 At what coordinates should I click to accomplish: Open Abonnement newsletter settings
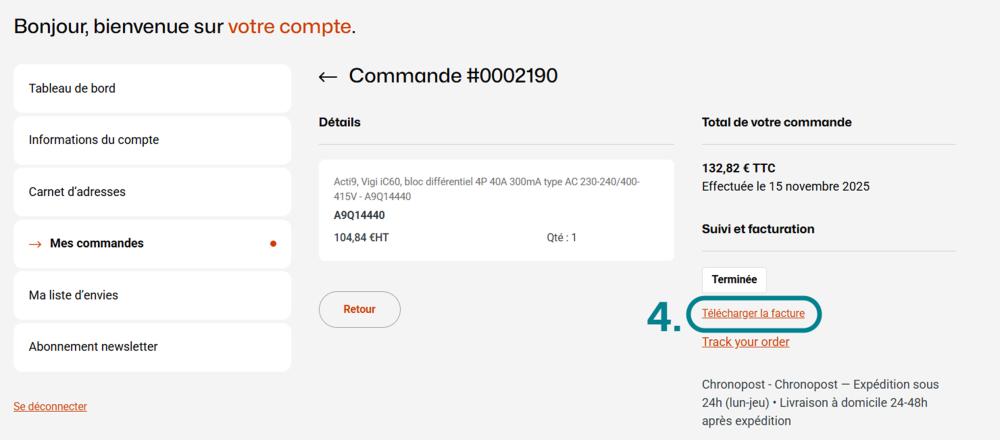(x=152, y=347)
